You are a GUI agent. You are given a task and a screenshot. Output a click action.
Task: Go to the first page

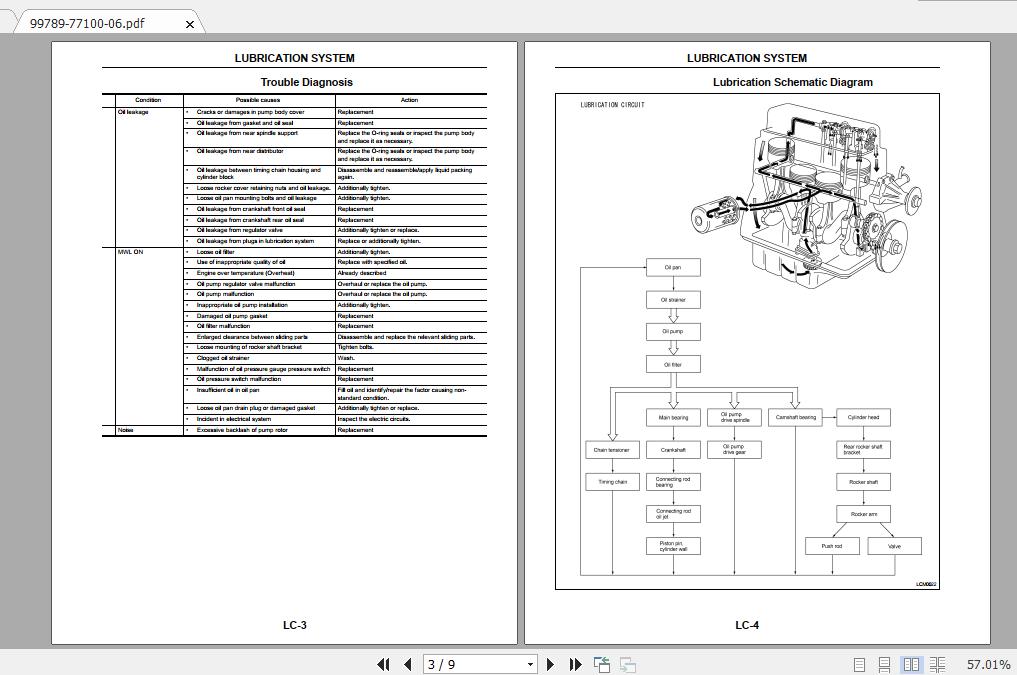point(383,664)
